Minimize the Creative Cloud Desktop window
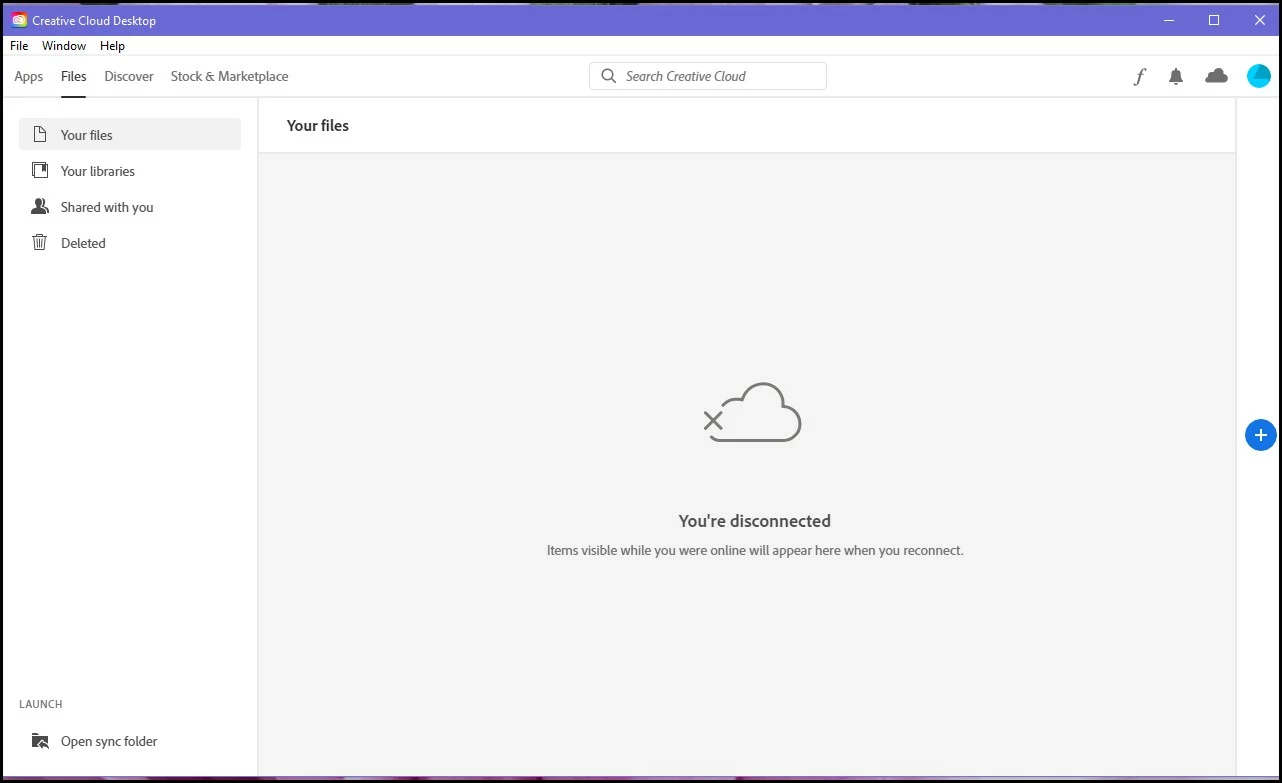1282x783 pixels. [x=1168, y=20]
